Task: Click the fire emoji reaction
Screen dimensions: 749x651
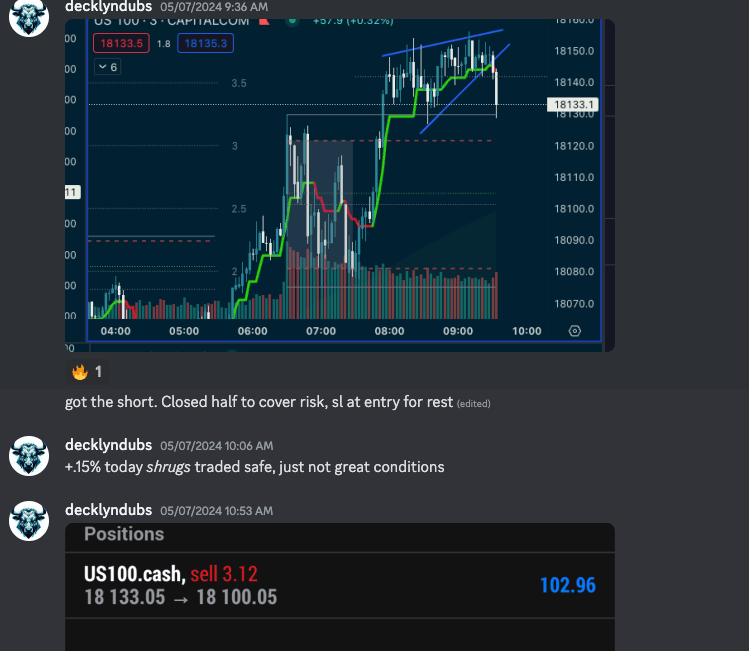Action: 87,372
